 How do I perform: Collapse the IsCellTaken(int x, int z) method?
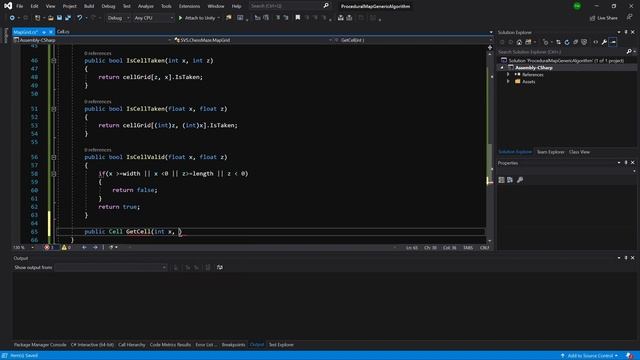coord(53,60)
